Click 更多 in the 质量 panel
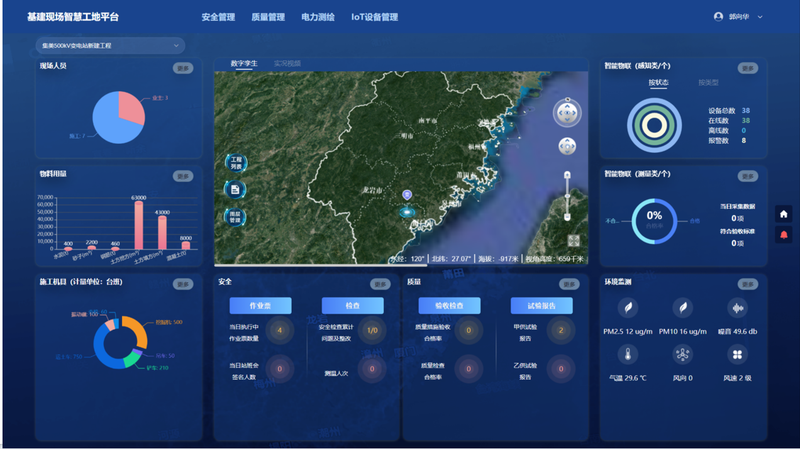Viewport: 800px width, 449px height. (x=569, y=284)
